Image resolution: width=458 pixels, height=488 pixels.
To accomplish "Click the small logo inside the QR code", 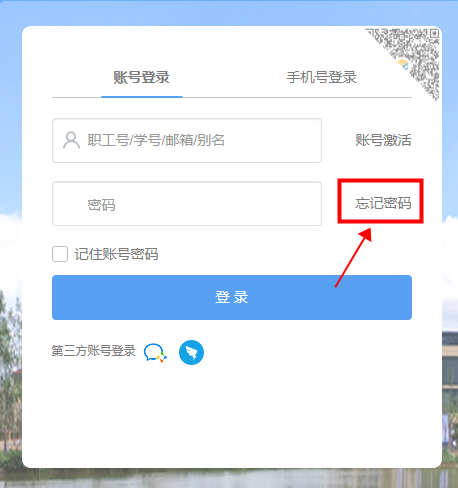I will coord(403,64).
